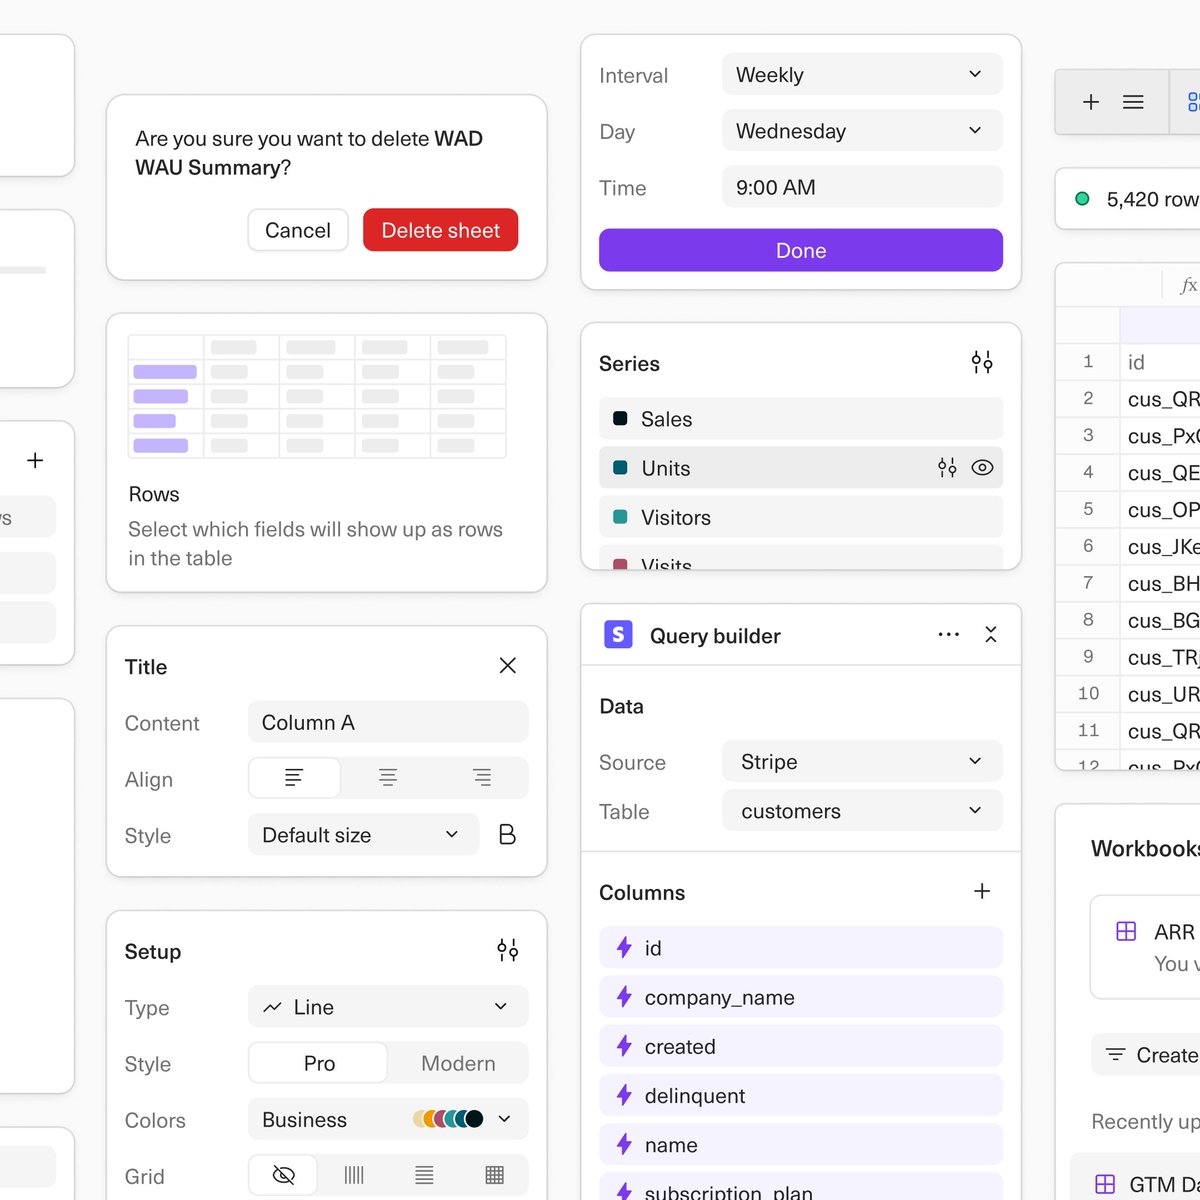Select full grid option
The width and height of the screenshot is (1200, 1200).
[494, 1175]
